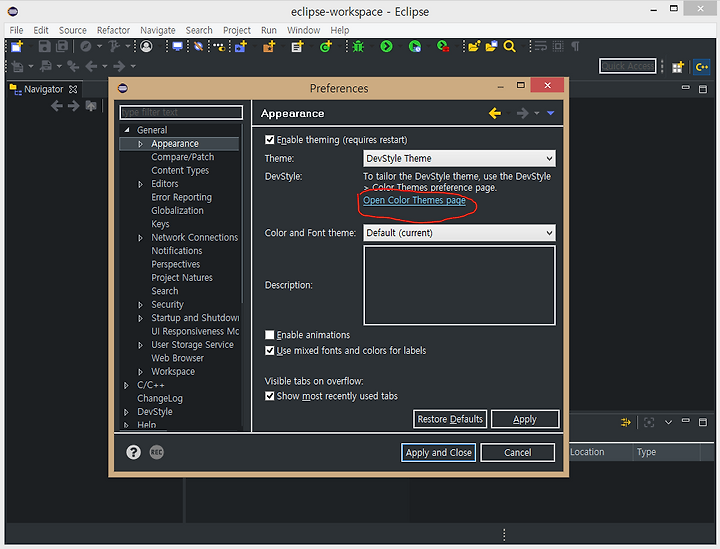Click the green C new class icon
720x549 pixels.
[x=326, y=46]
